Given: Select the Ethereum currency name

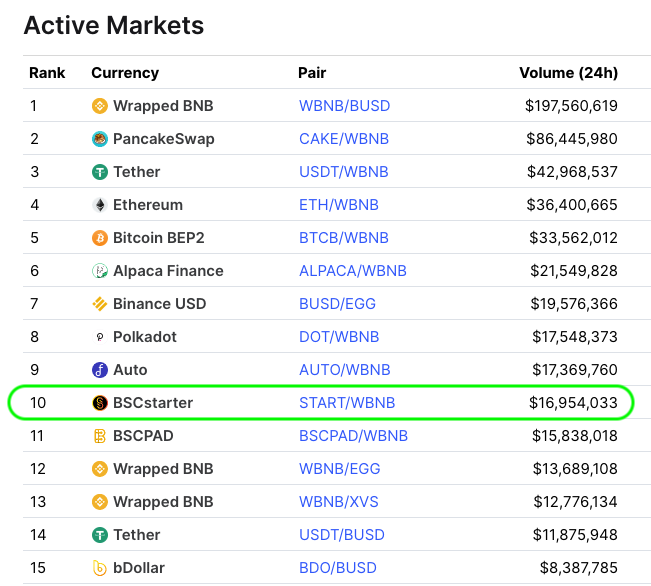Looking at the screenshot, I should tap(148, 205).
